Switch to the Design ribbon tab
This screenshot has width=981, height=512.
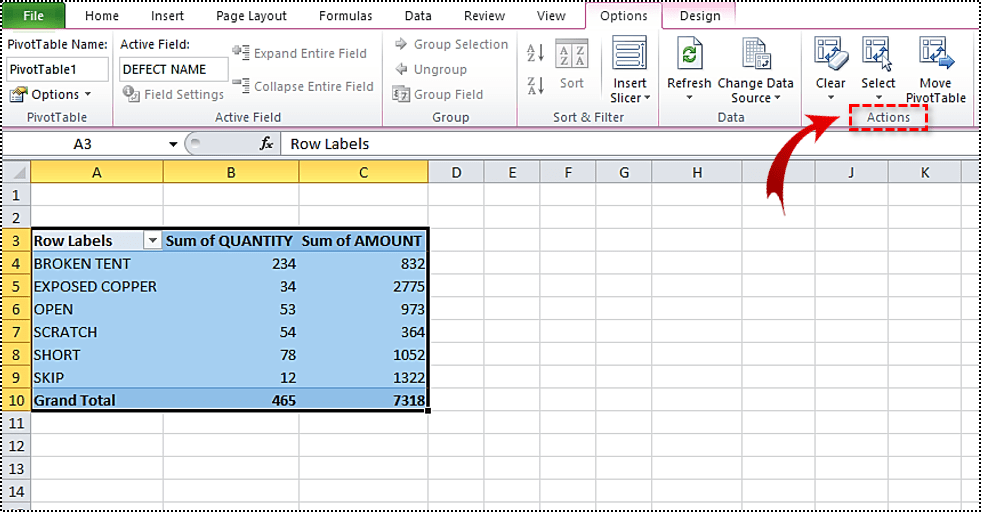click(699, 16)
